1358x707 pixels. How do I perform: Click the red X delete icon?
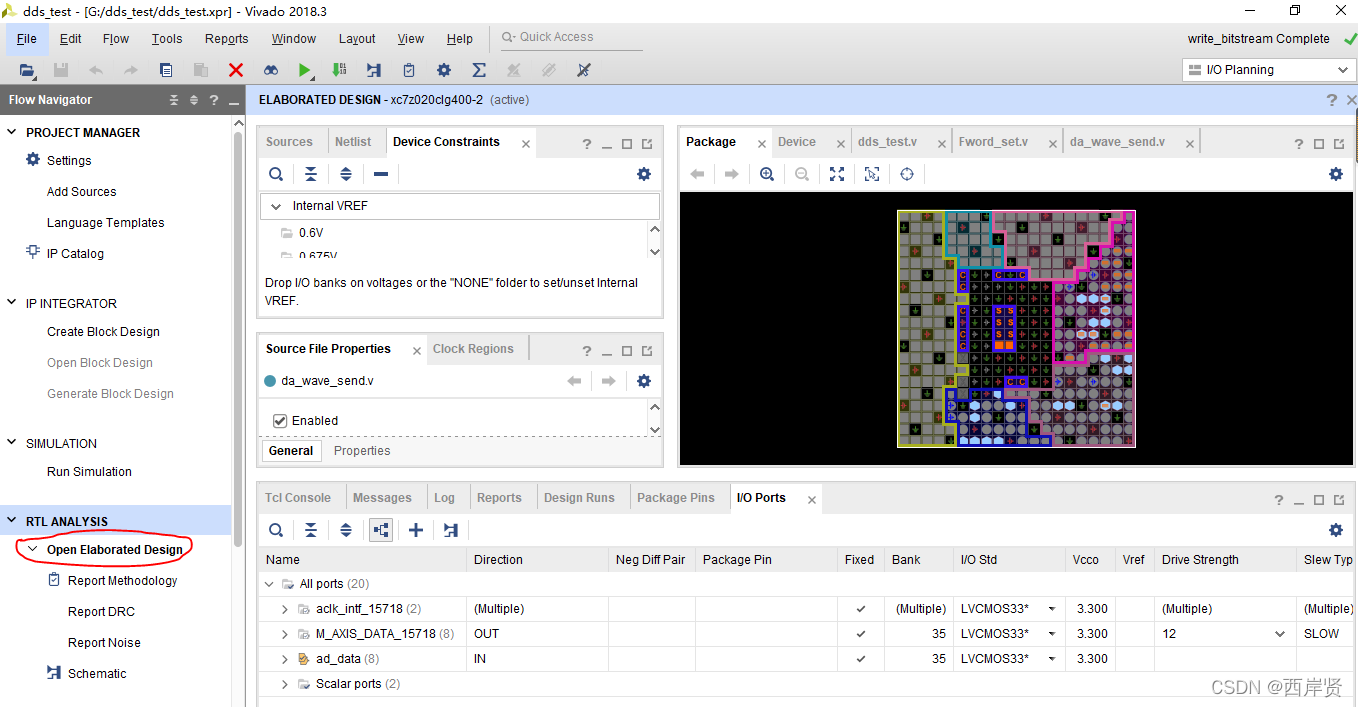click(x=236, y=70)
